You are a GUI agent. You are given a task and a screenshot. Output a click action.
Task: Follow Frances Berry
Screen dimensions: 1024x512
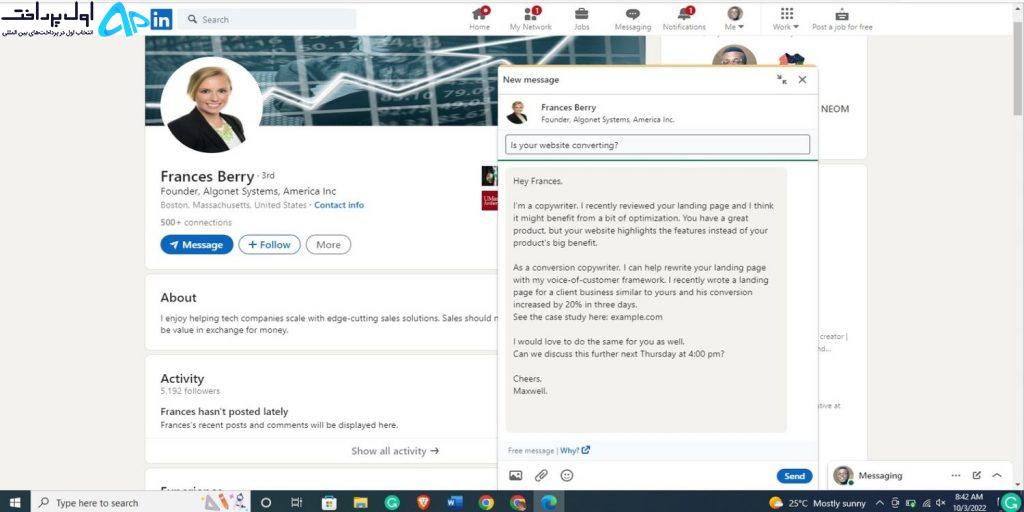point(269,245)
